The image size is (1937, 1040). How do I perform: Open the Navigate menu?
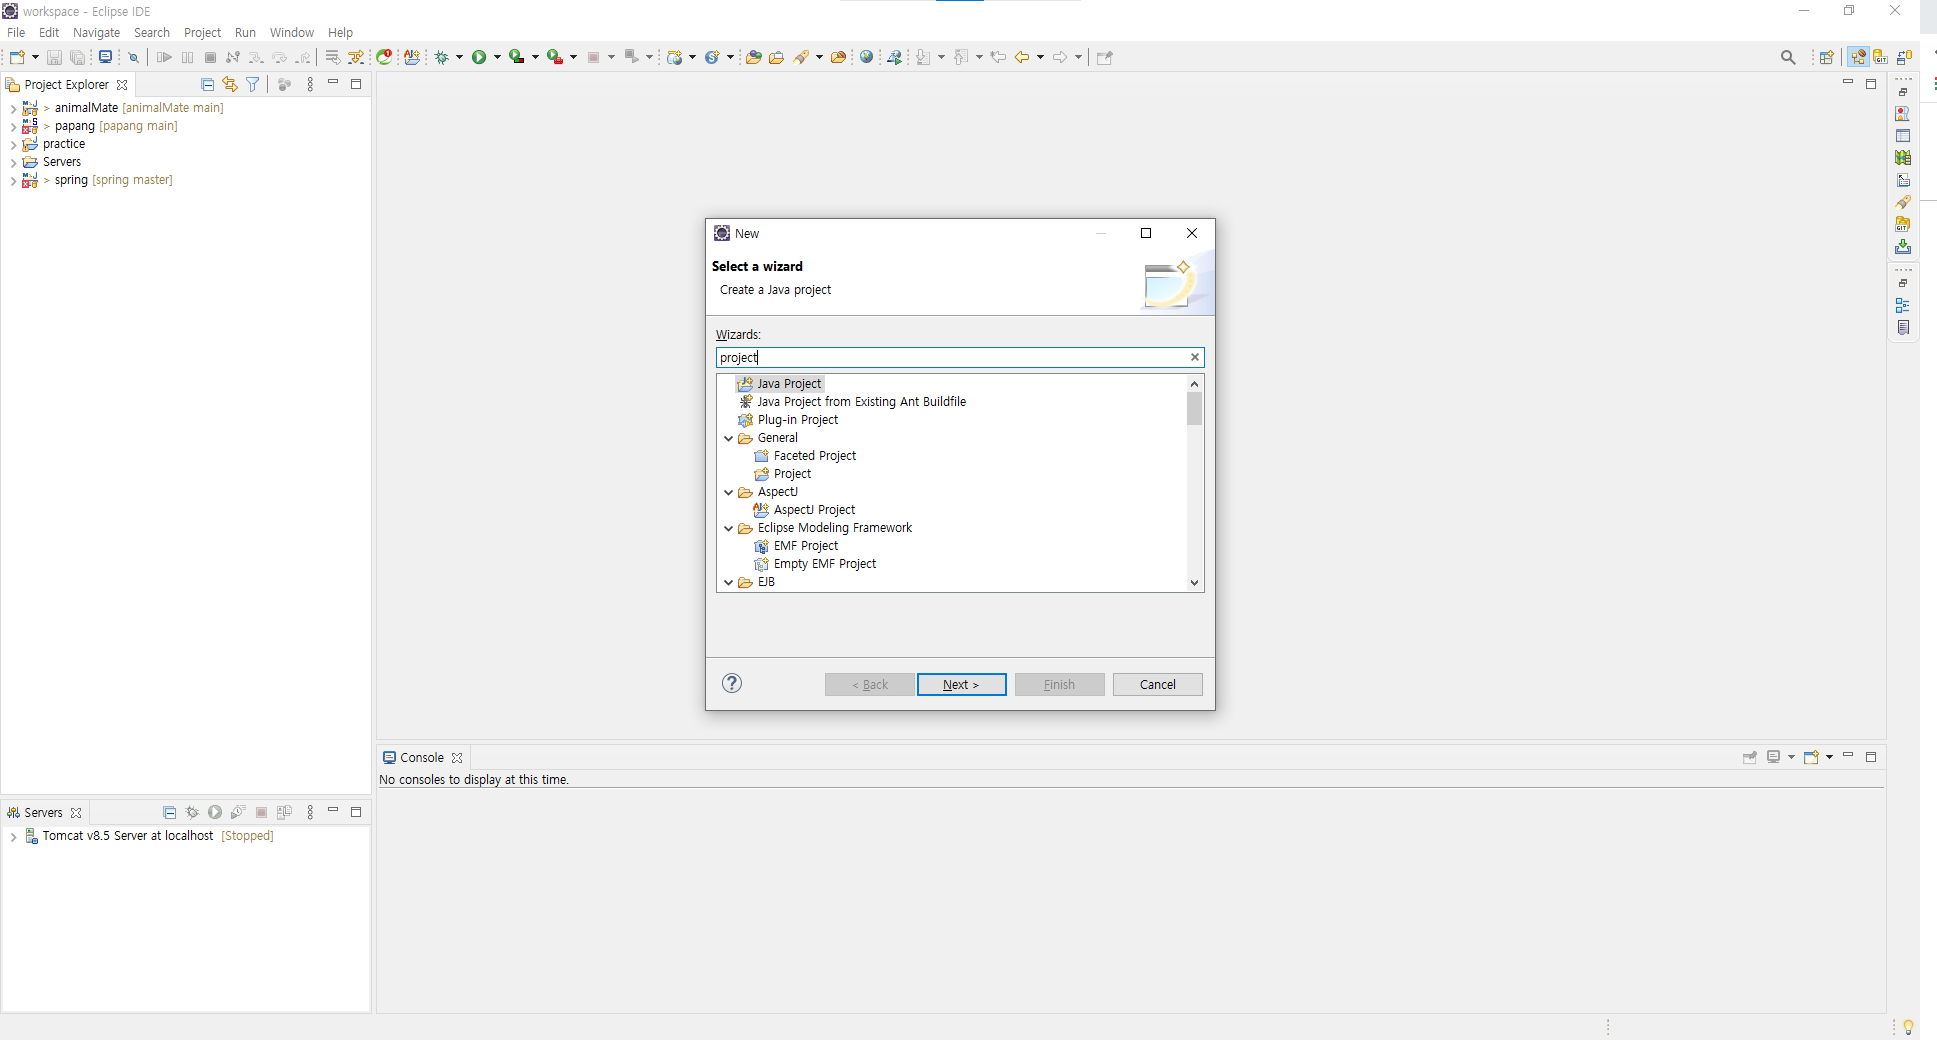(x=96, y=33)
